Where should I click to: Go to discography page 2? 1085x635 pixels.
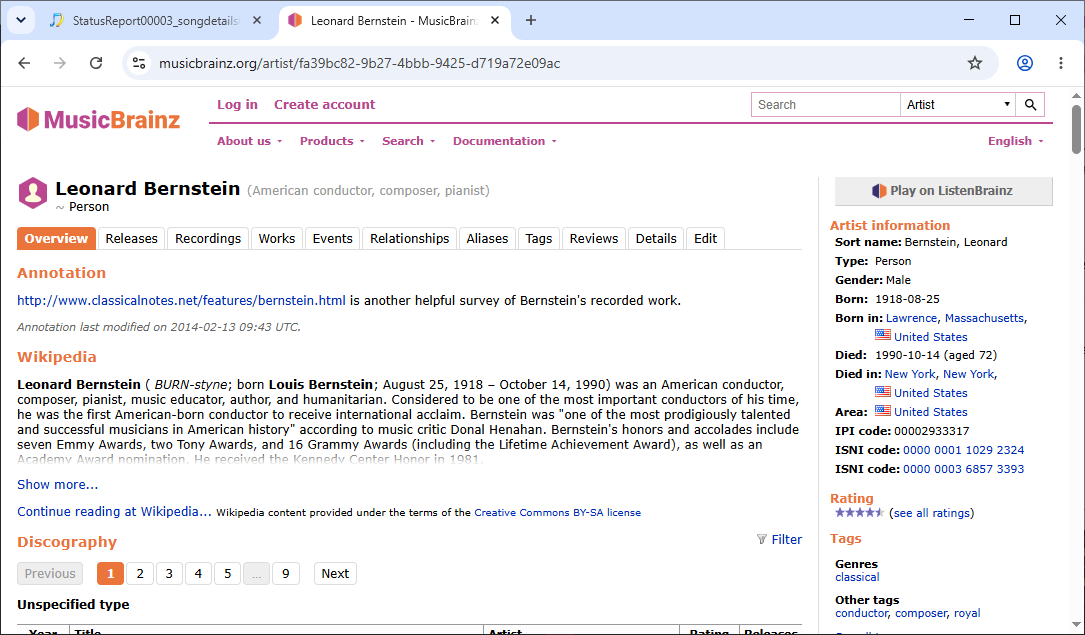[x=140, y=573]
